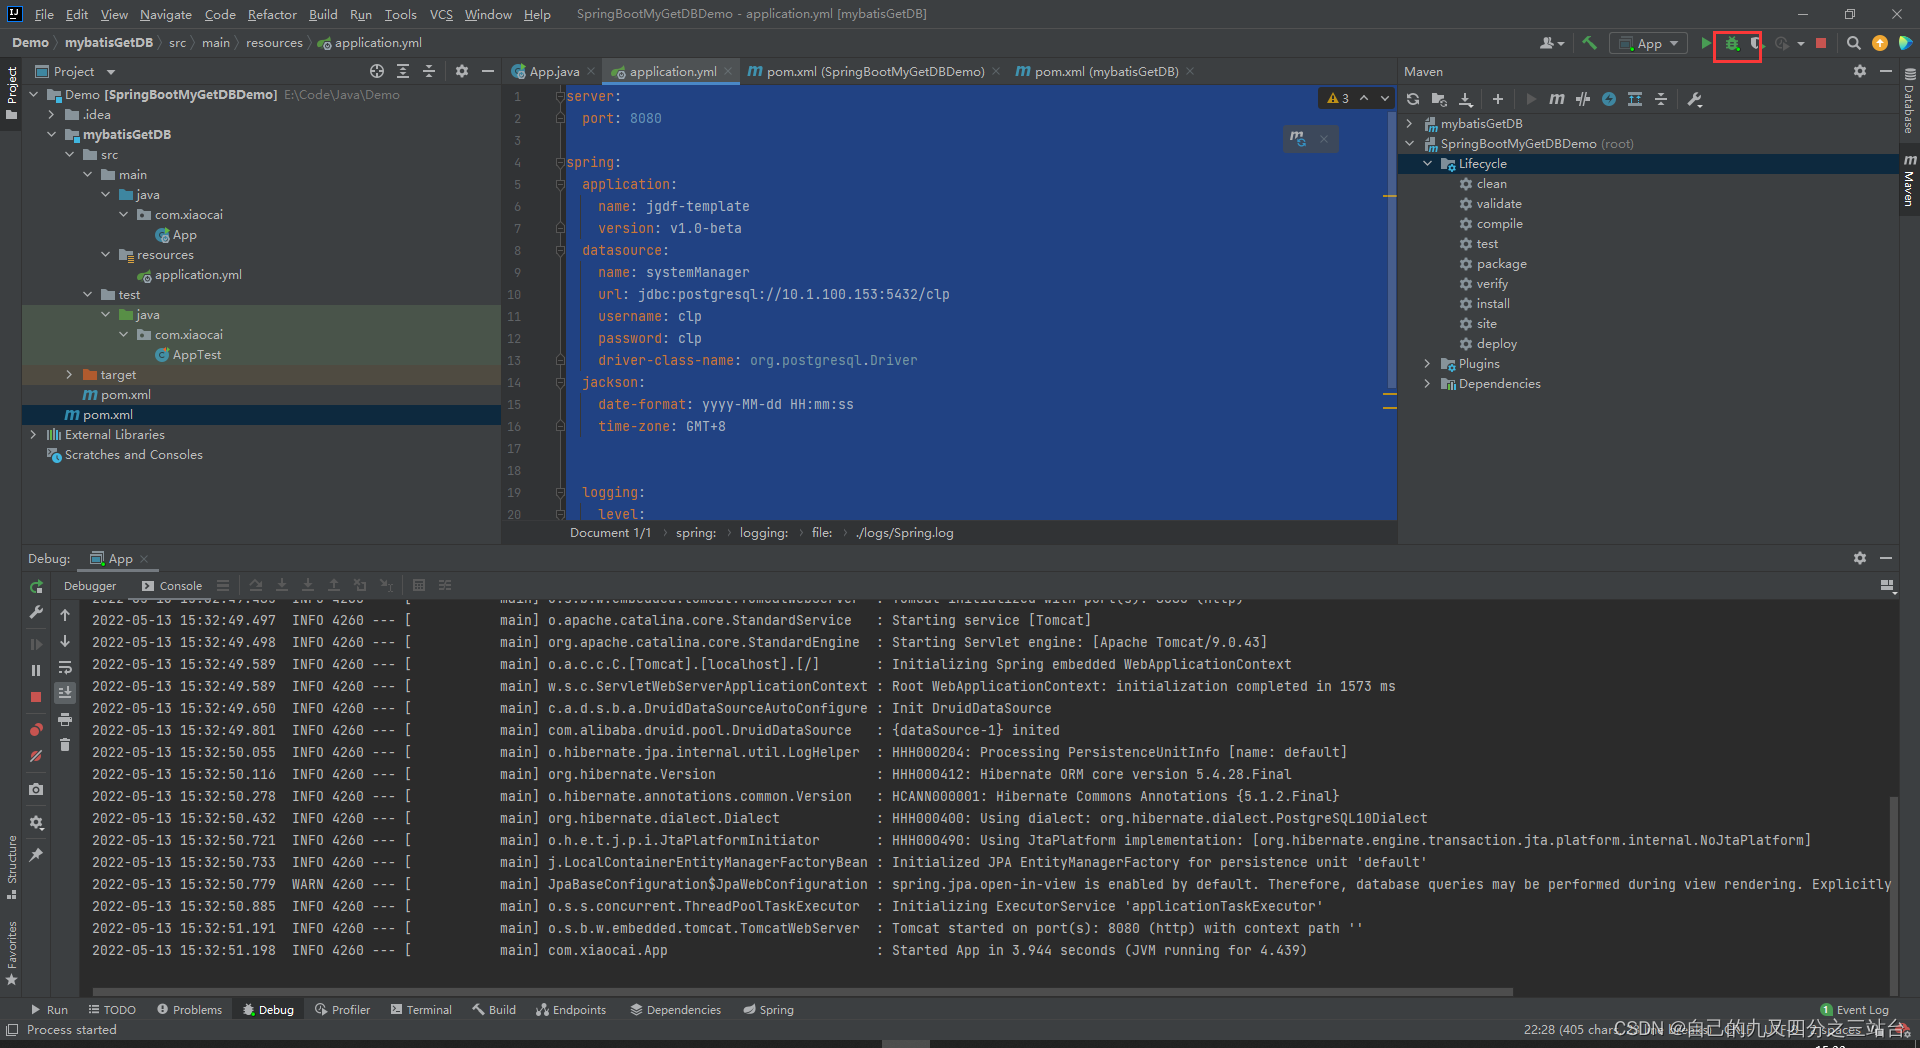Image resolution: width=1920 pixels, height=1048 pixels.
Task: Open Project panel gear options
Action: [x=462, y=71]
